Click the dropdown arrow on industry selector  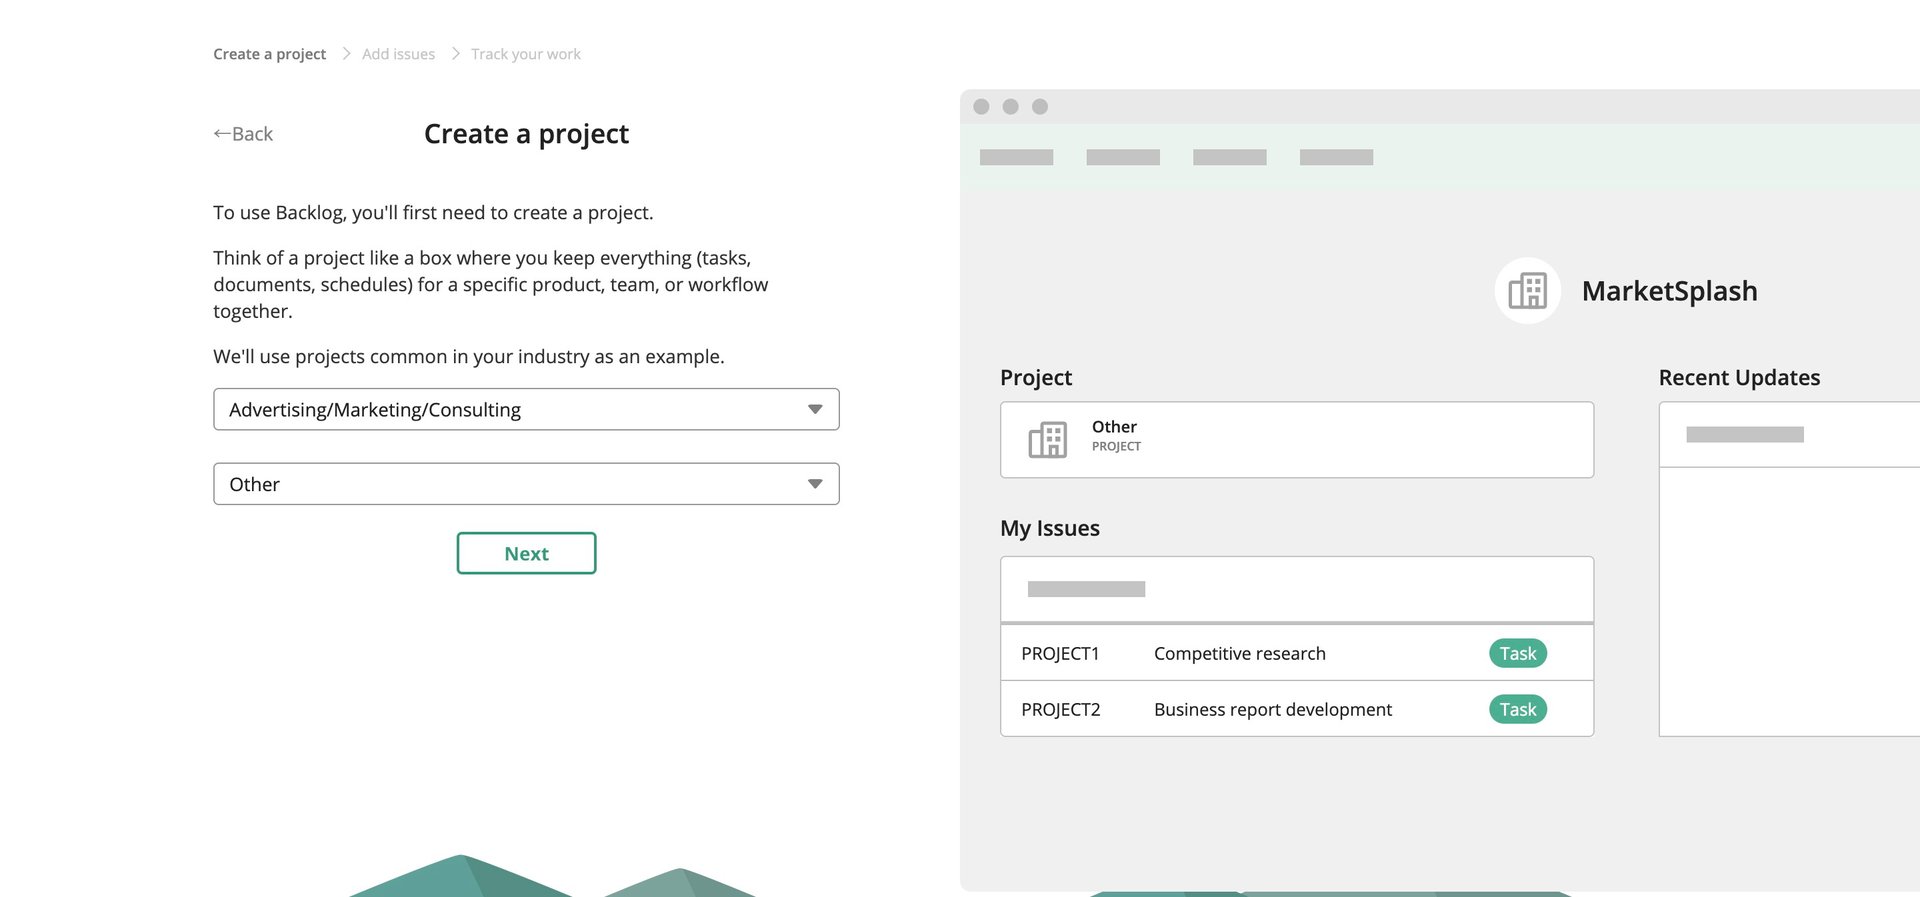click(815, 410)
